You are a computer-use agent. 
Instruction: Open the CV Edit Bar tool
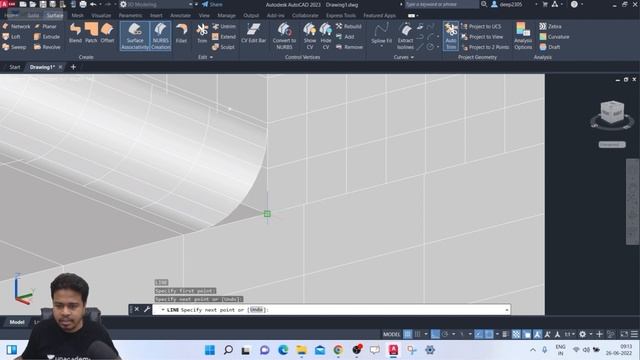coord(253,33)
